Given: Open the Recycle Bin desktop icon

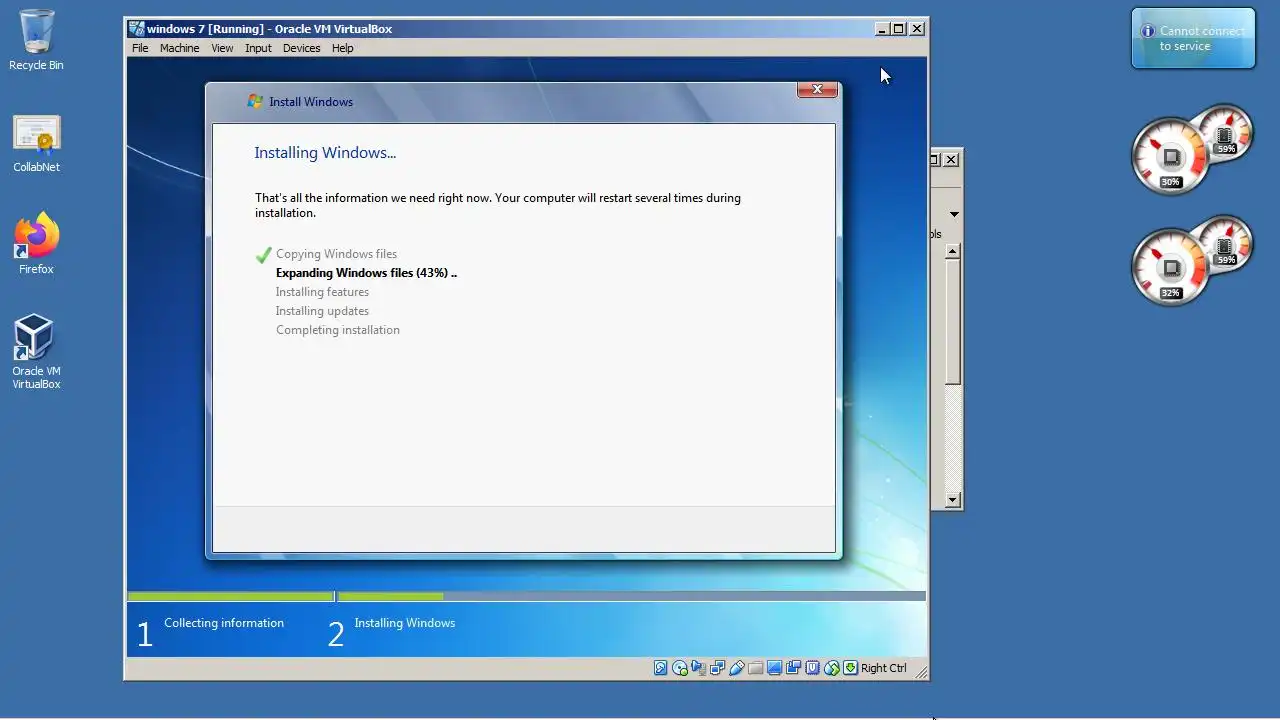Looking at the screenshot, I should pos(36,40).
